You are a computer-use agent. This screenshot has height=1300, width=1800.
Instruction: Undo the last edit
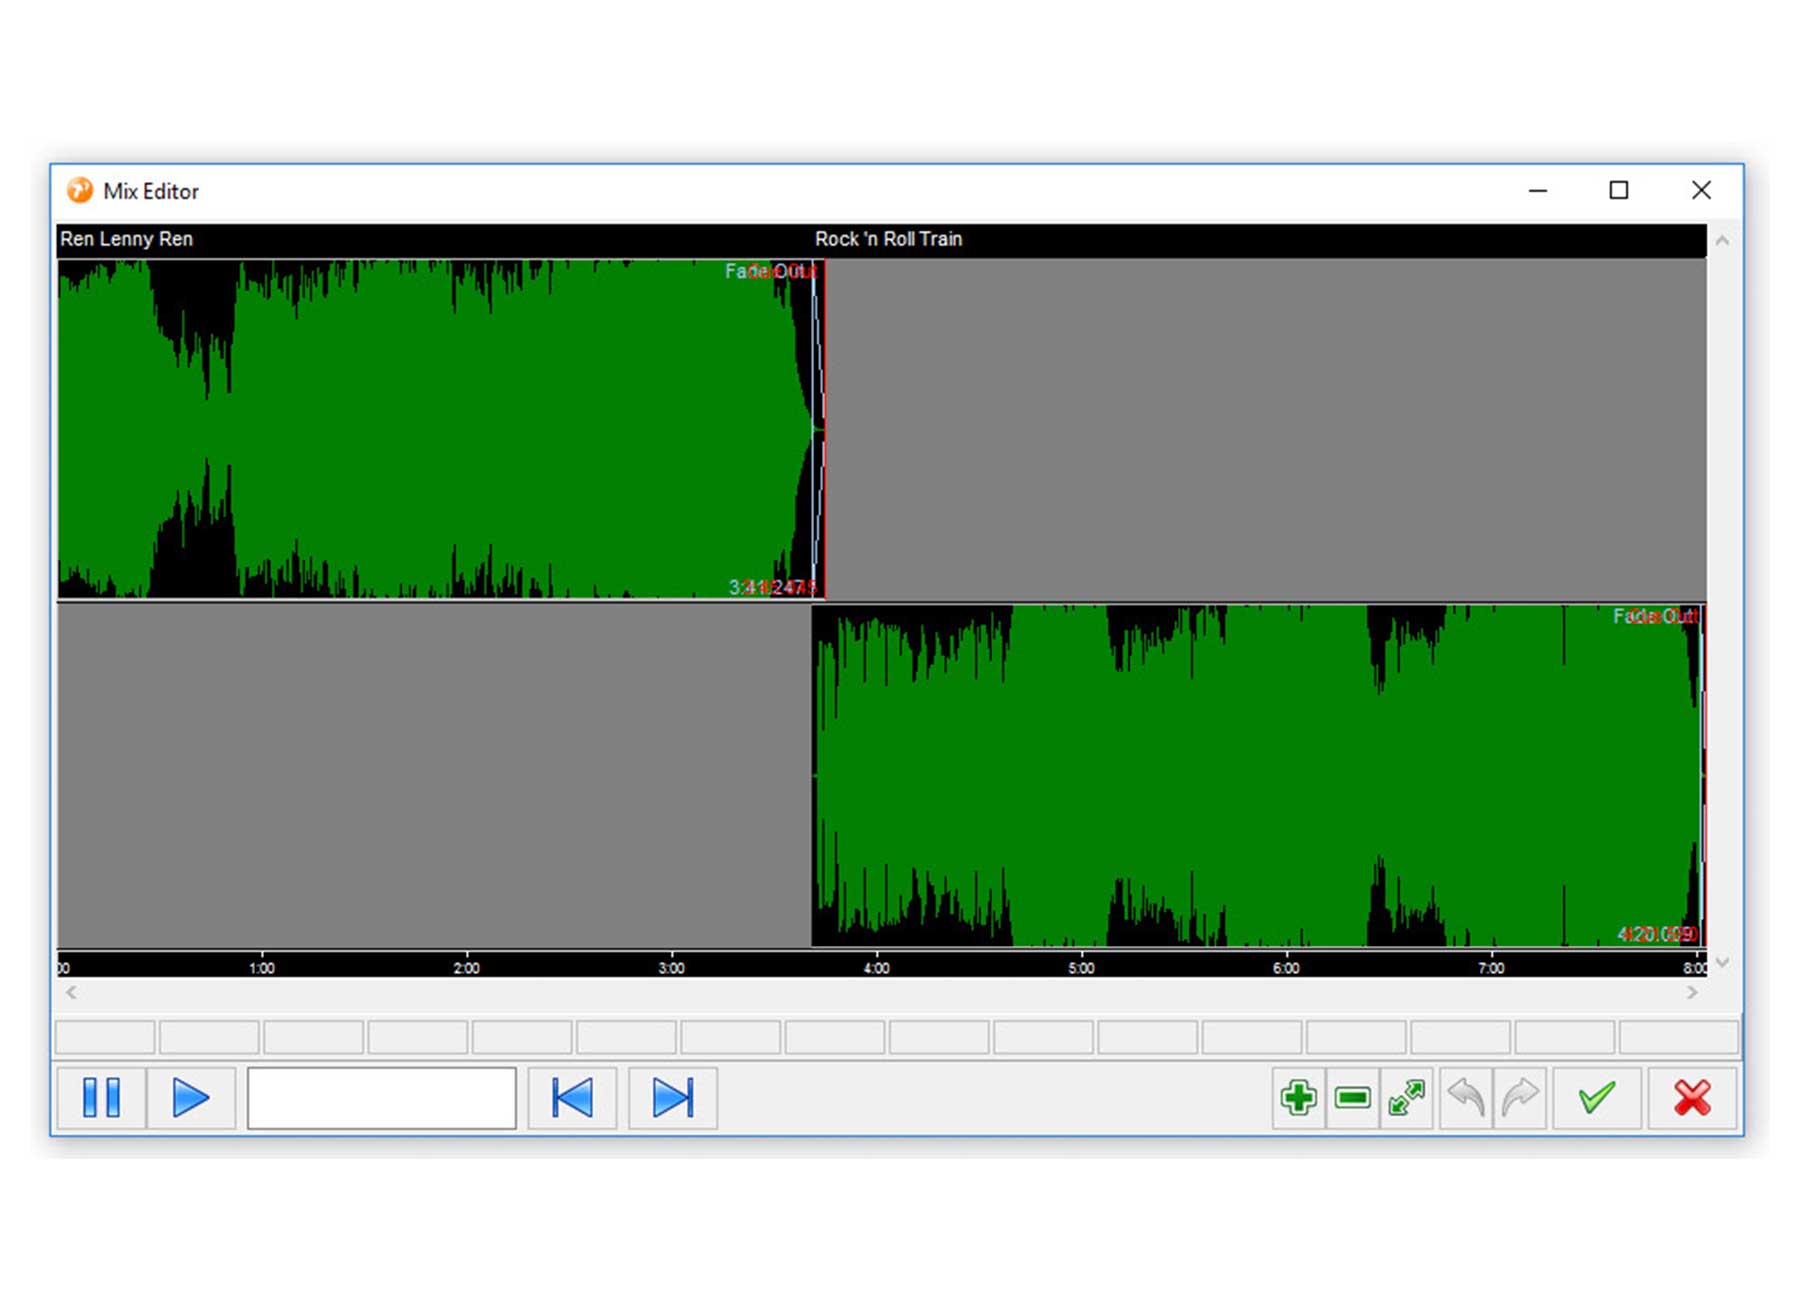(x=1466, y=1098)
